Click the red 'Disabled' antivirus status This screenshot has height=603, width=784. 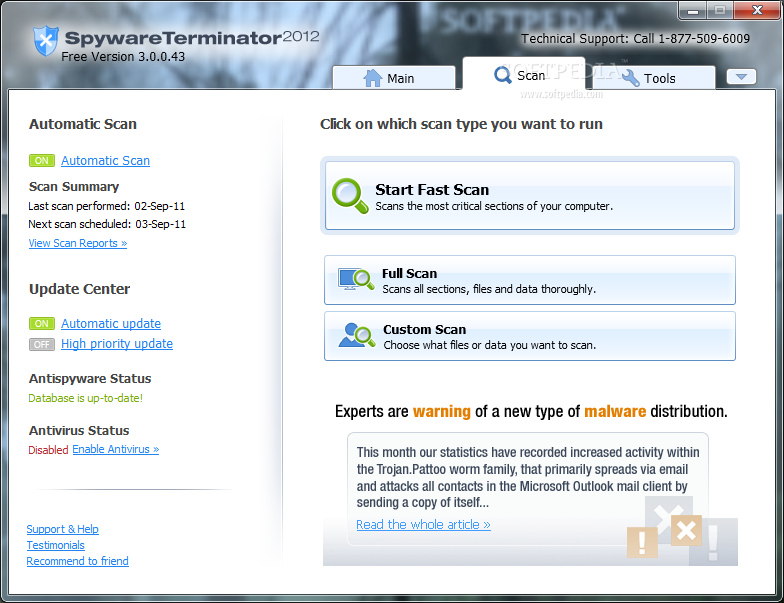pos(48,450)
